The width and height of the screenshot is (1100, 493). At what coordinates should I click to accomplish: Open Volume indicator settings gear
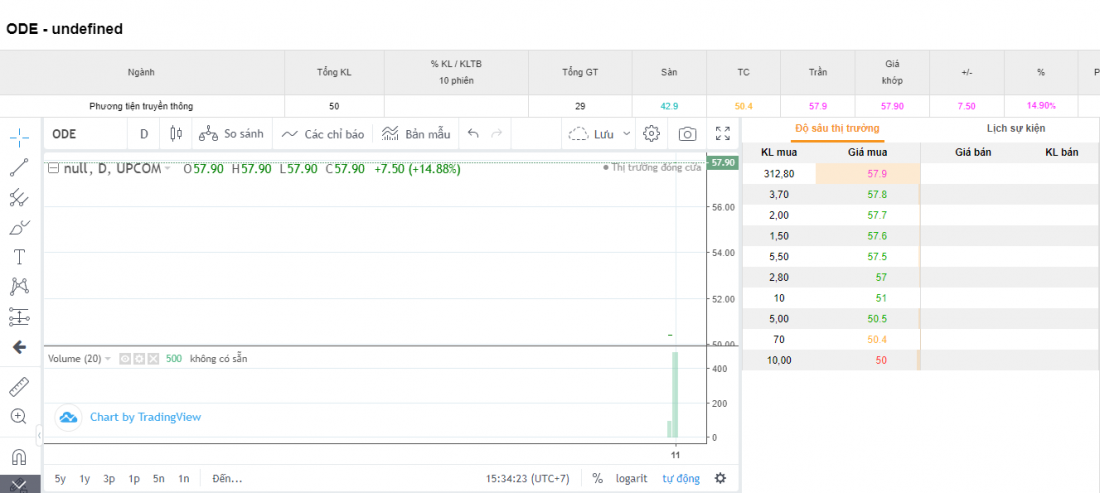pos(139,359)
